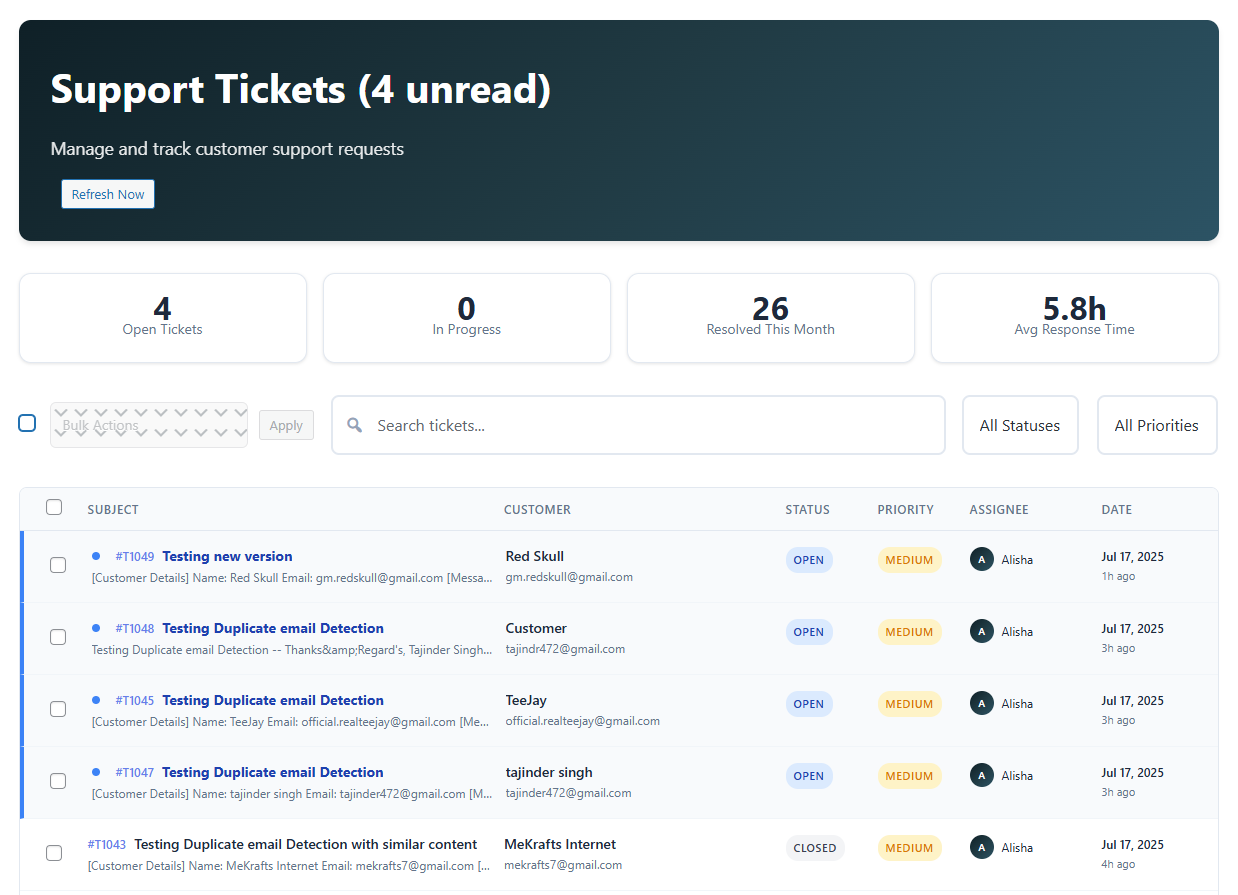Click the unread dot on ticket #T1048
The width and height of the screenshot is (1238, 895).
point(96,628)
